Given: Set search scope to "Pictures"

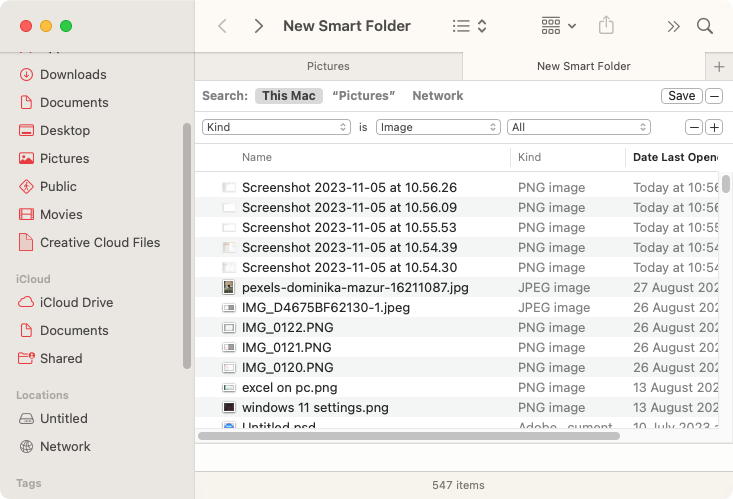Looking at the screenshot, I should (364, 96).
